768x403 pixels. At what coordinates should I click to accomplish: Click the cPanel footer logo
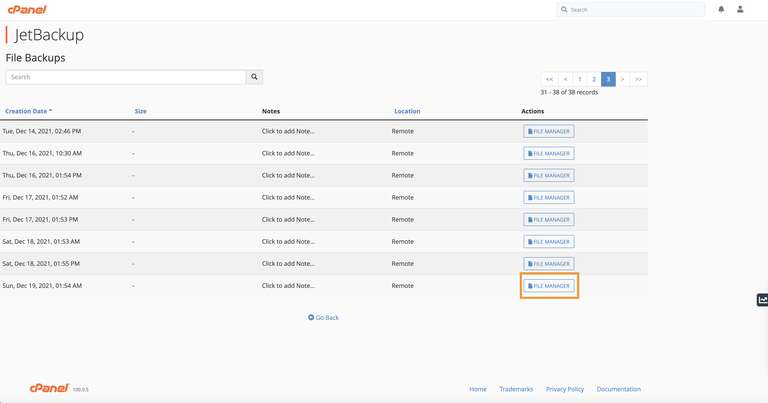click(49, 388)
